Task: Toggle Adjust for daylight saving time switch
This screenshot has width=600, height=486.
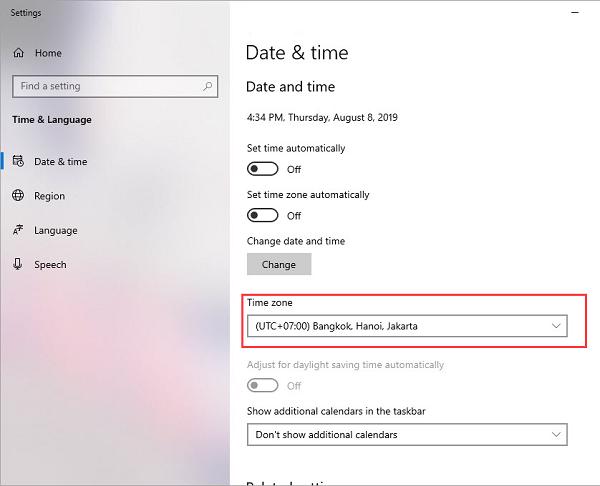Action: (263, 385)
